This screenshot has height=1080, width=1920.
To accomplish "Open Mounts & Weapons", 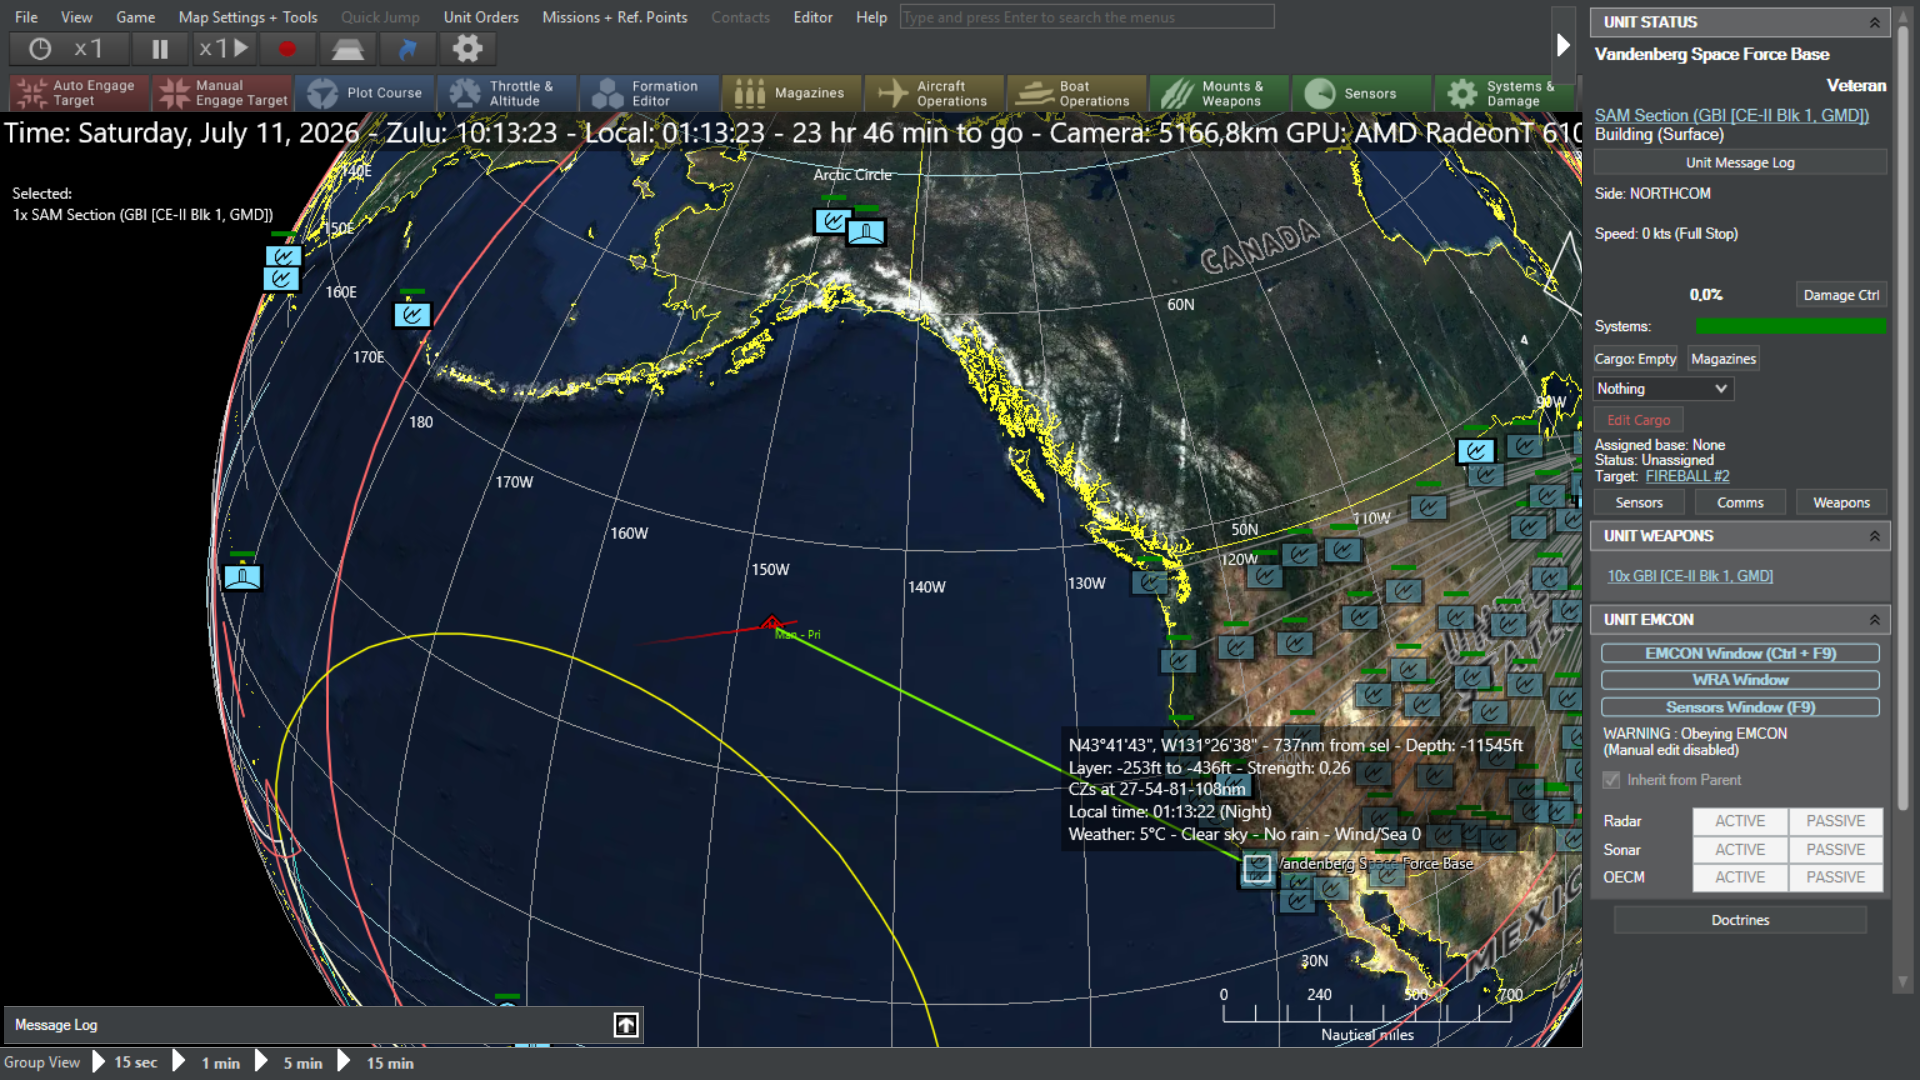I will 1219,93.
